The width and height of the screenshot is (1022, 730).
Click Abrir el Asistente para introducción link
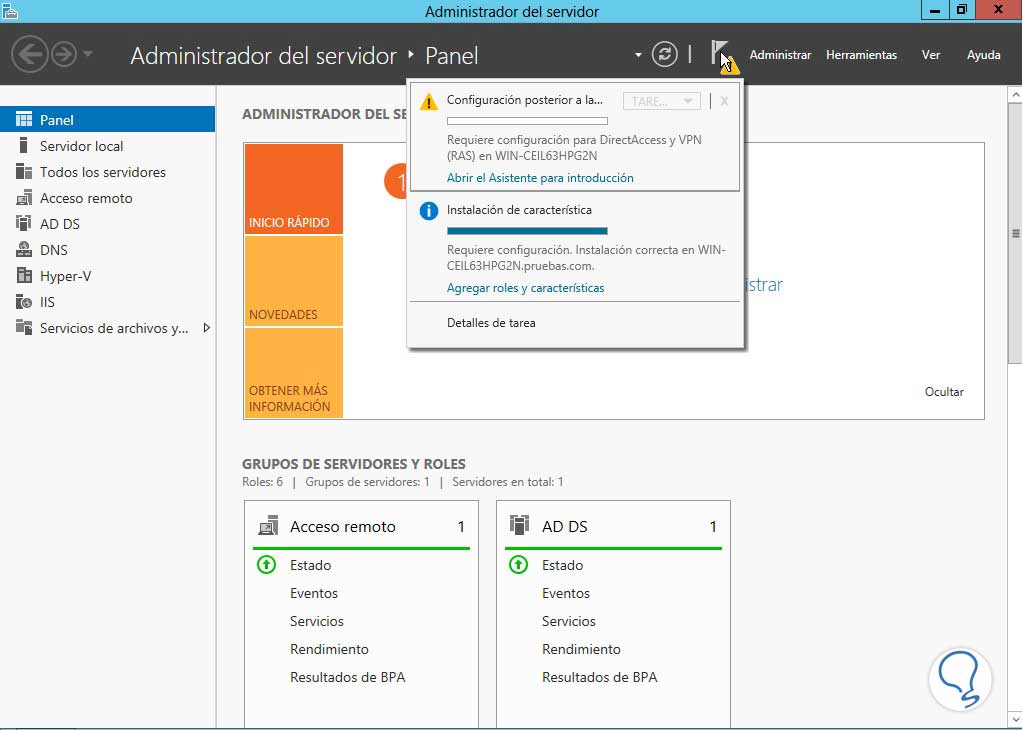(540, 177)
